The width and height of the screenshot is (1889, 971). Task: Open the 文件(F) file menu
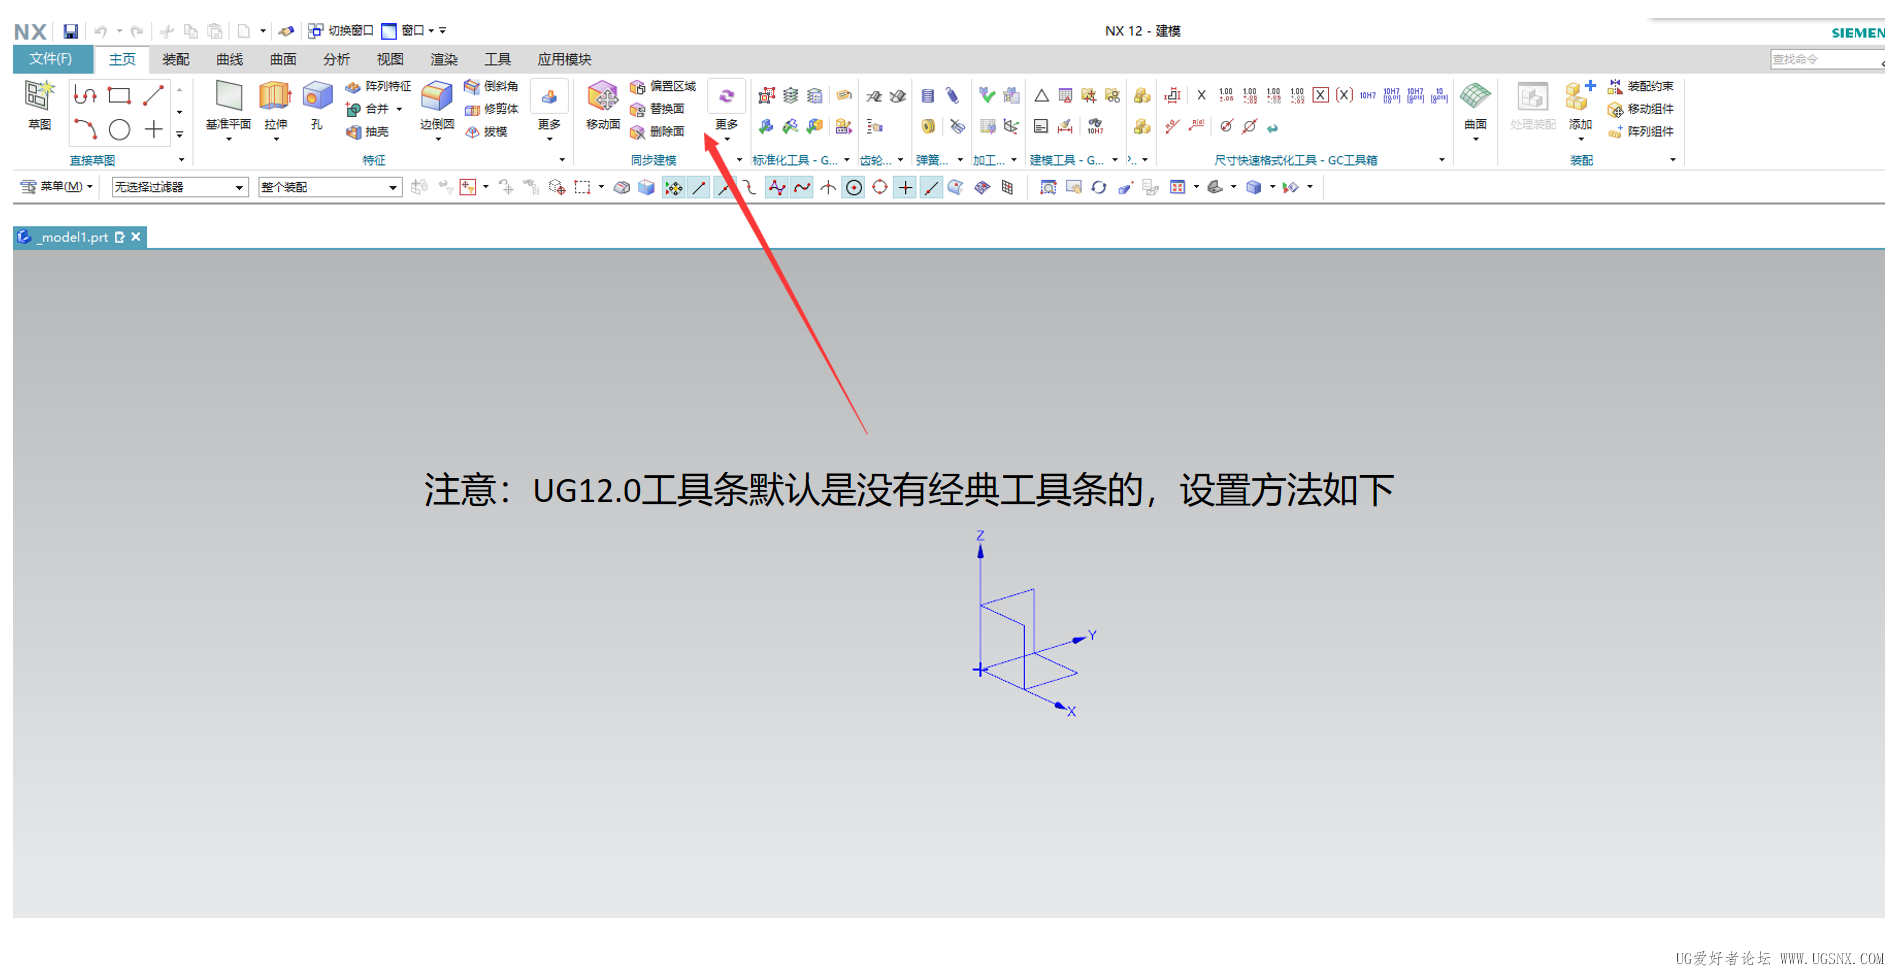click(x=51, y=59)
